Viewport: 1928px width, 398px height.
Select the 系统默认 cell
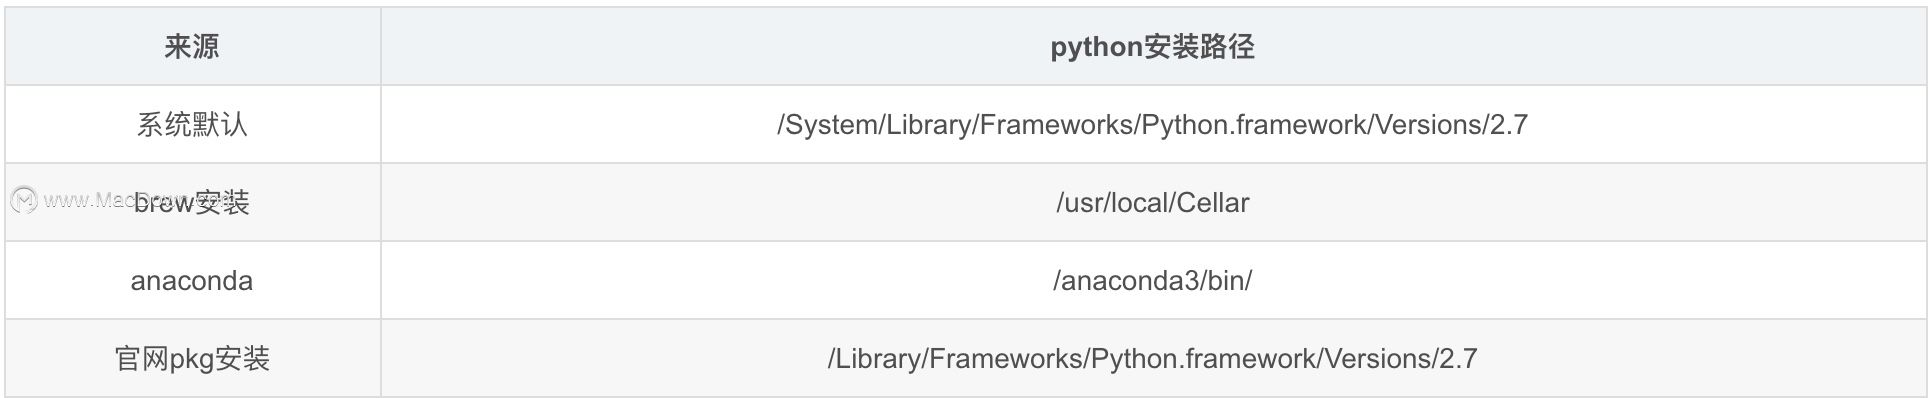191,125
